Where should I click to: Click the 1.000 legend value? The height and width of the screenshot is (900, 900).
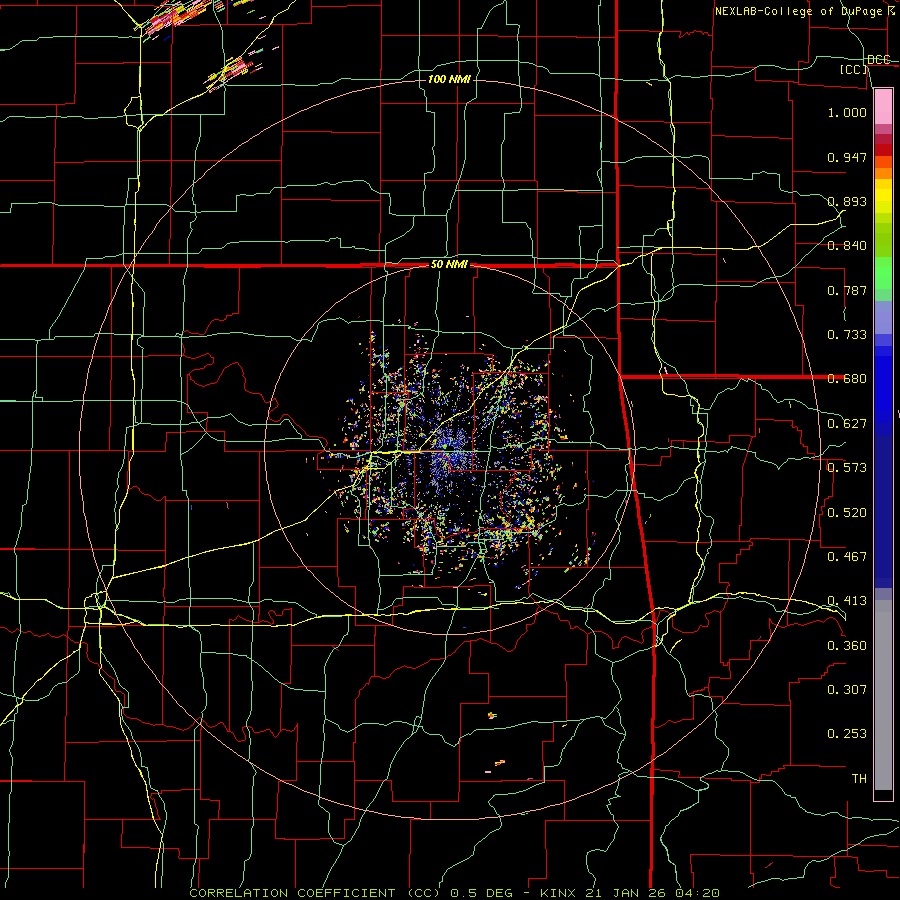pos(847,112)
